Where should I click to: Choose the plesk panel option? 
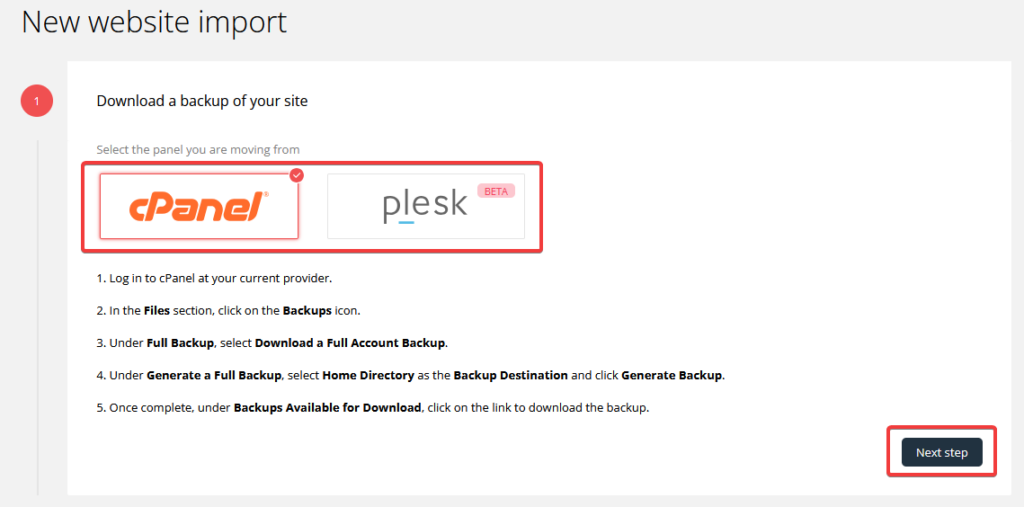pyautogui.click(x=426, y=206)
